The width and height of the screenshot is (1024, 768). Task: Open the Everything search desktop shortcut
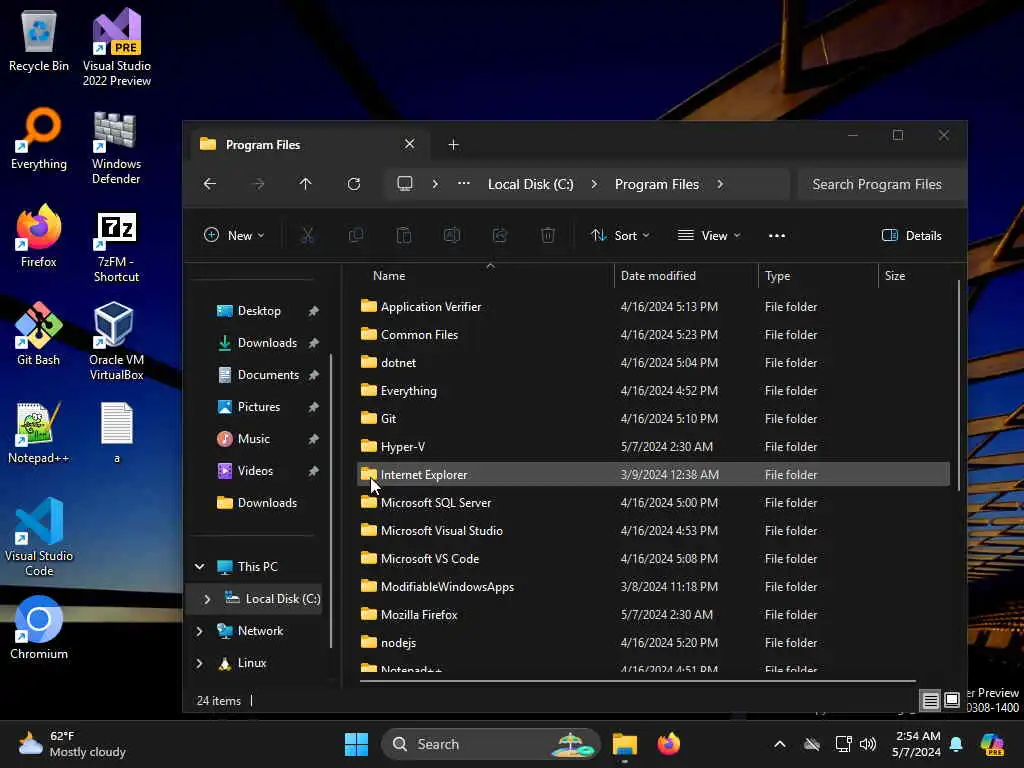point(39,138)
